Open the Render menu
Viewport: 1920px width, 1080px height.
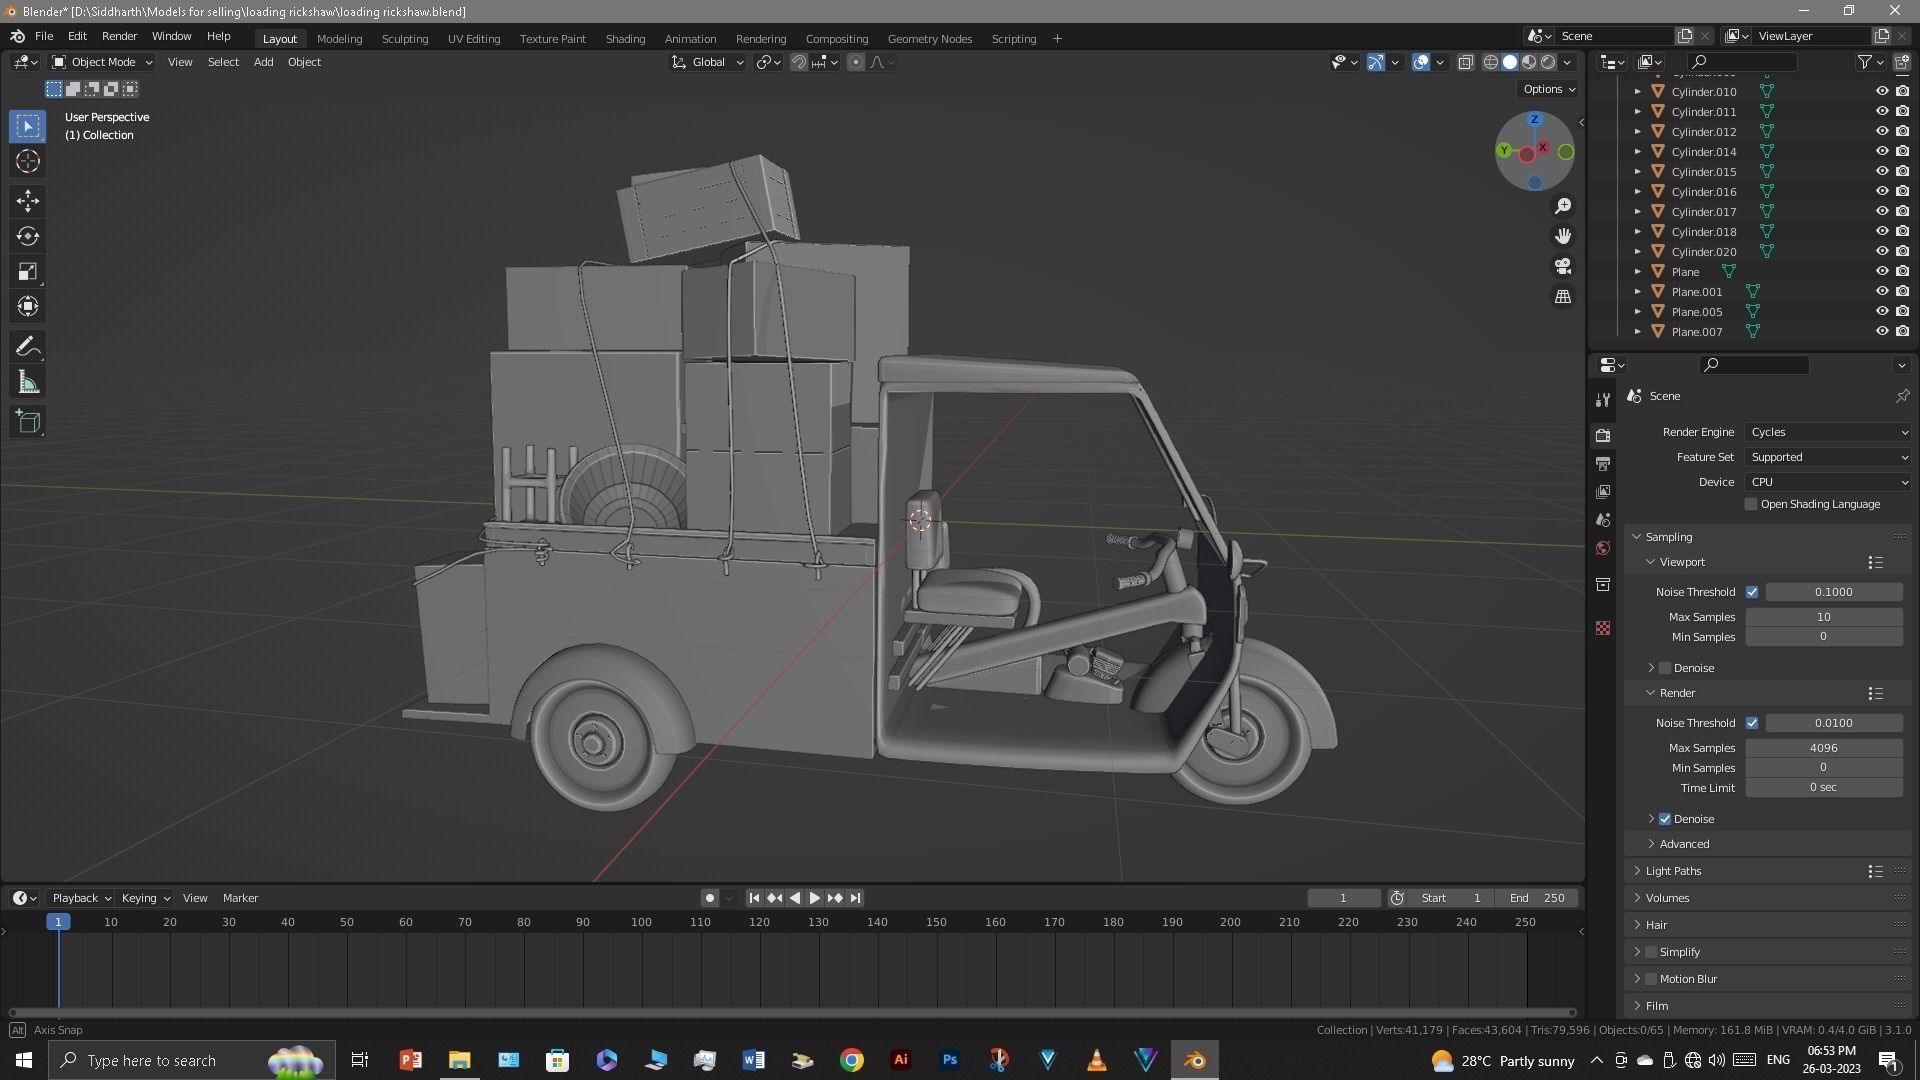(x=119, y=36)
